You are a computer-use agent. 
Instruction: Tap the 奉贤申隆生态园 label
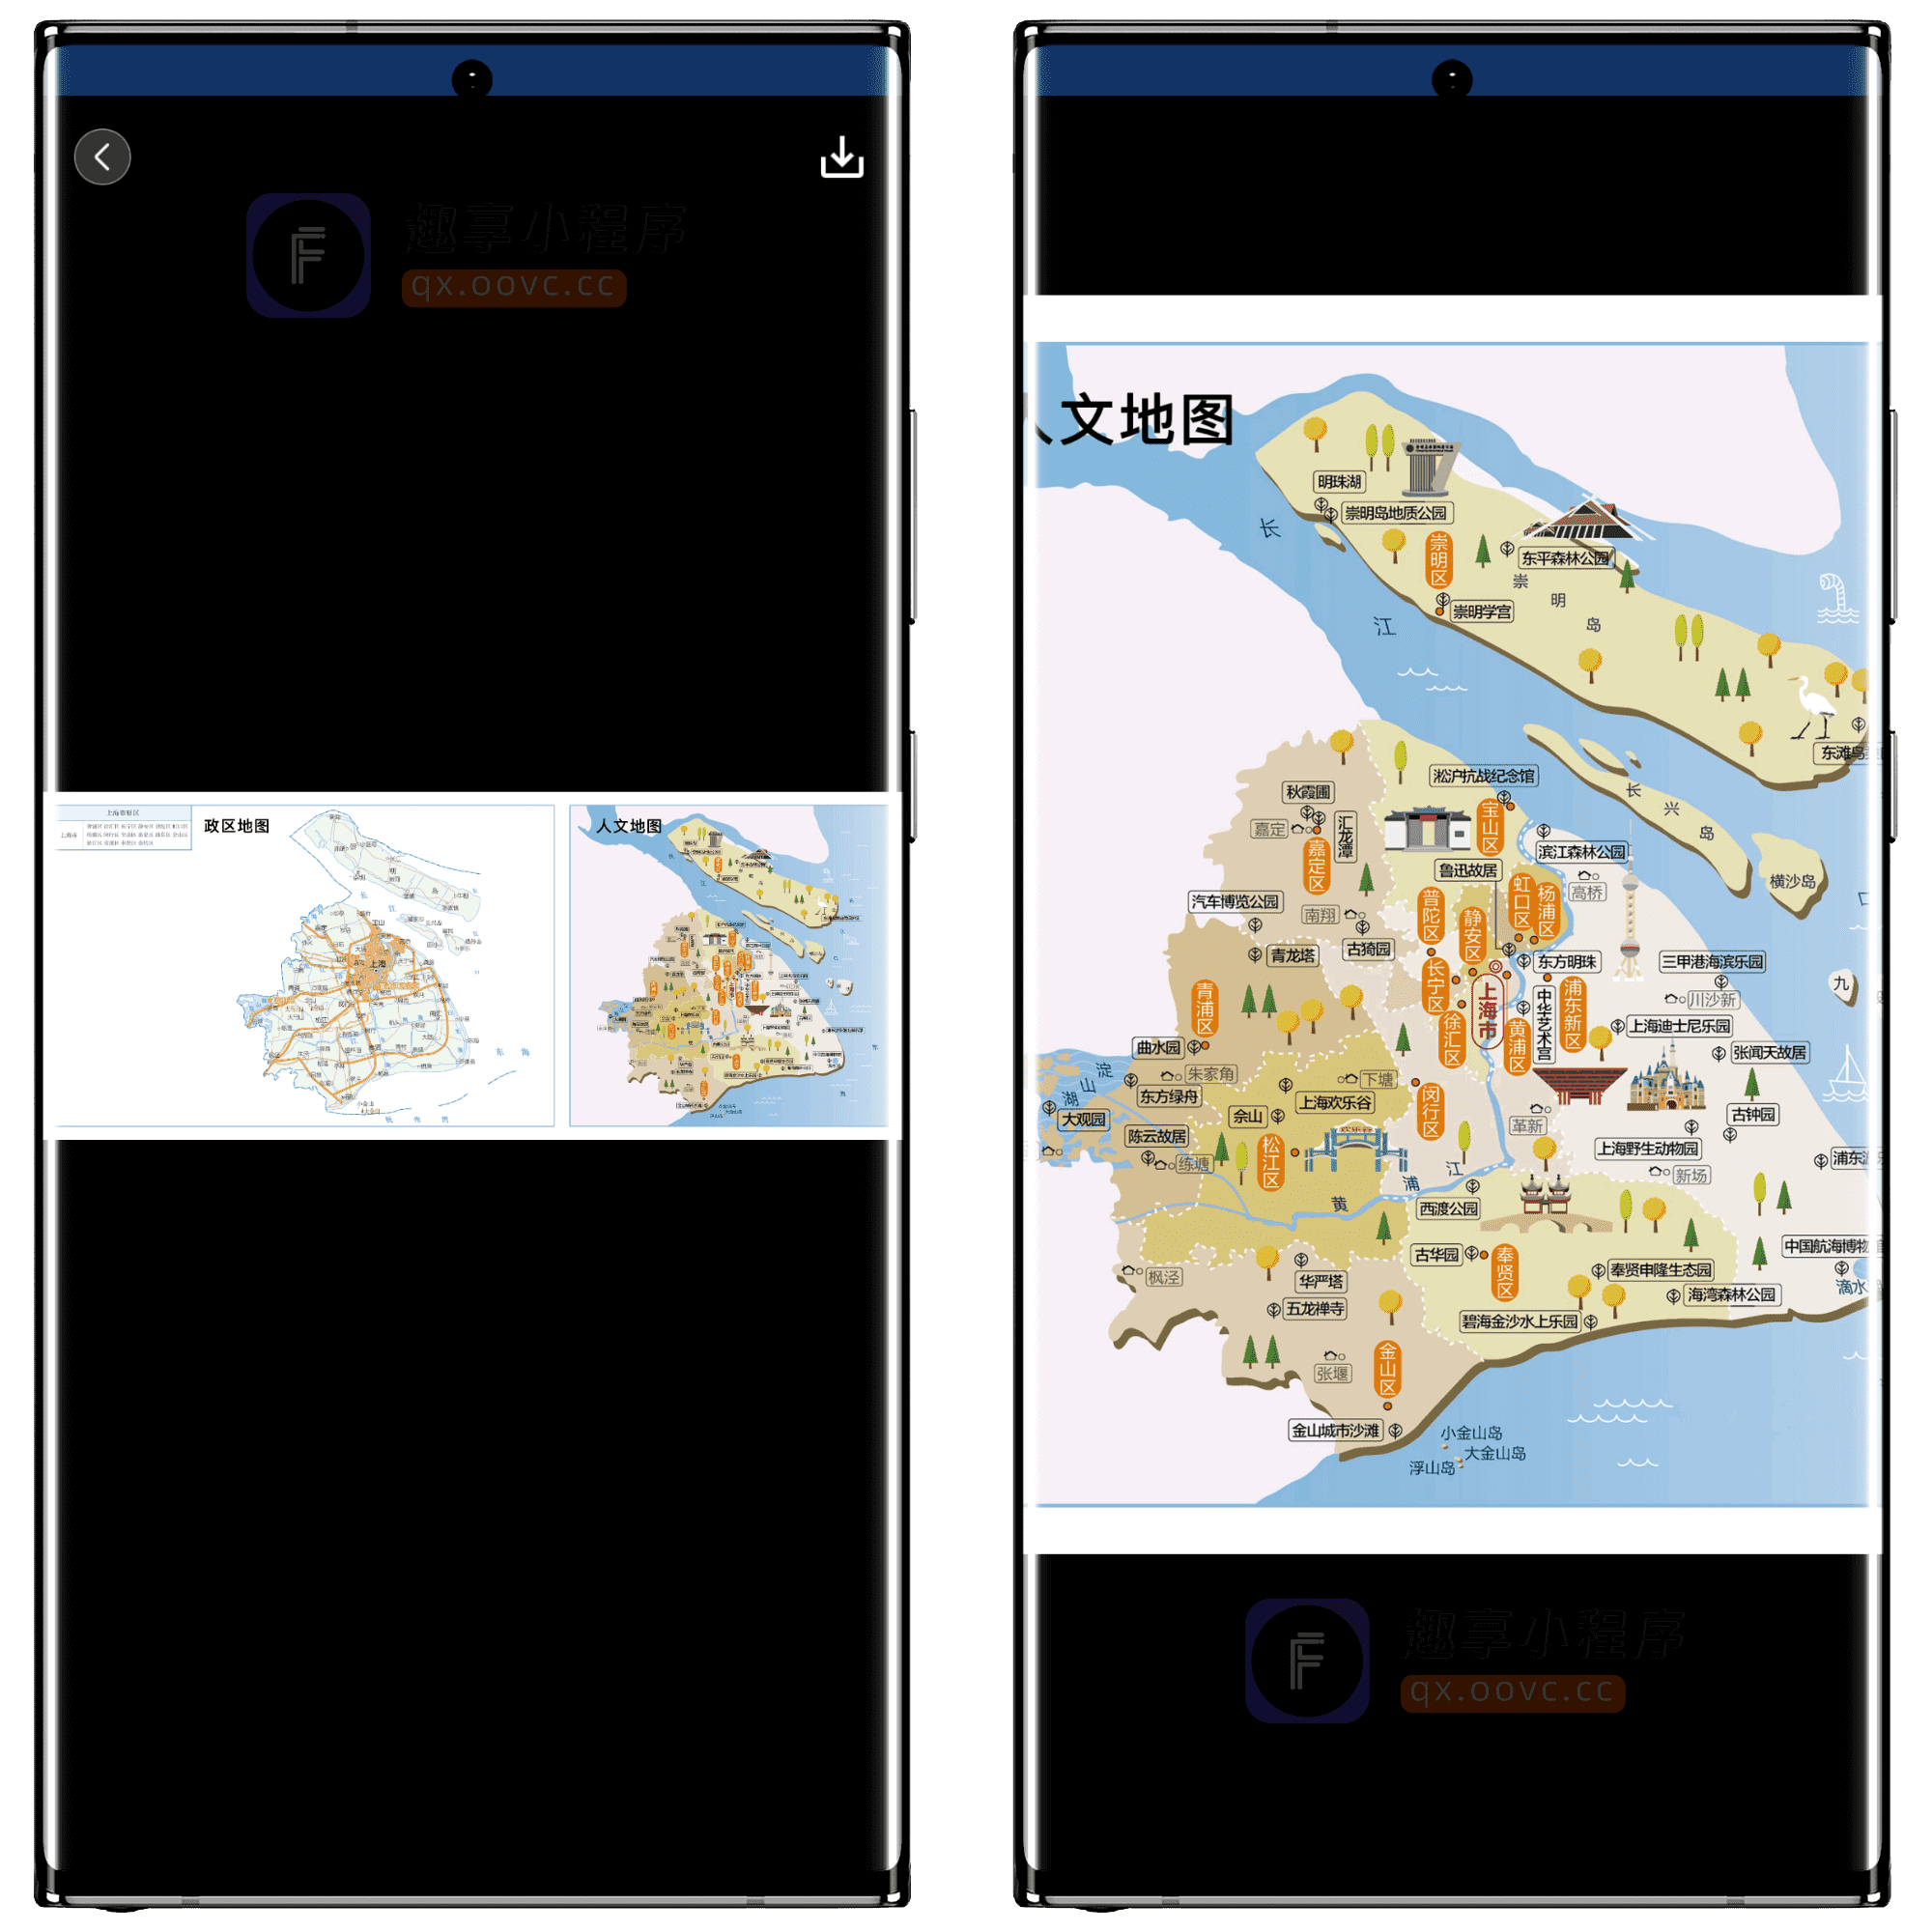point(1661,1270)
